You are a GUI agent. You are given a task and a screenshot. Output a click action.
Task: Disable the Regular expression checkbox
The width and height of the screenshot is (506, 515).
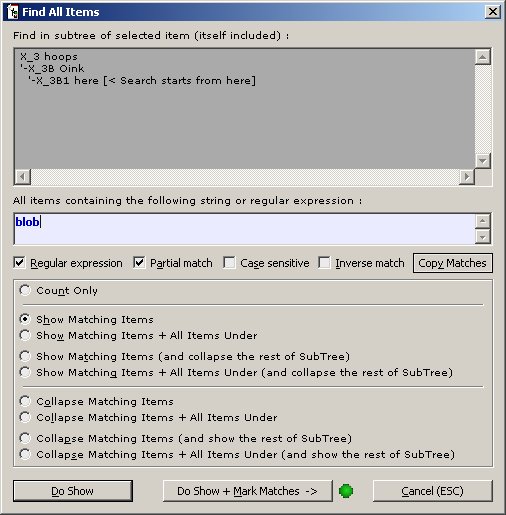tap(20, 263)
